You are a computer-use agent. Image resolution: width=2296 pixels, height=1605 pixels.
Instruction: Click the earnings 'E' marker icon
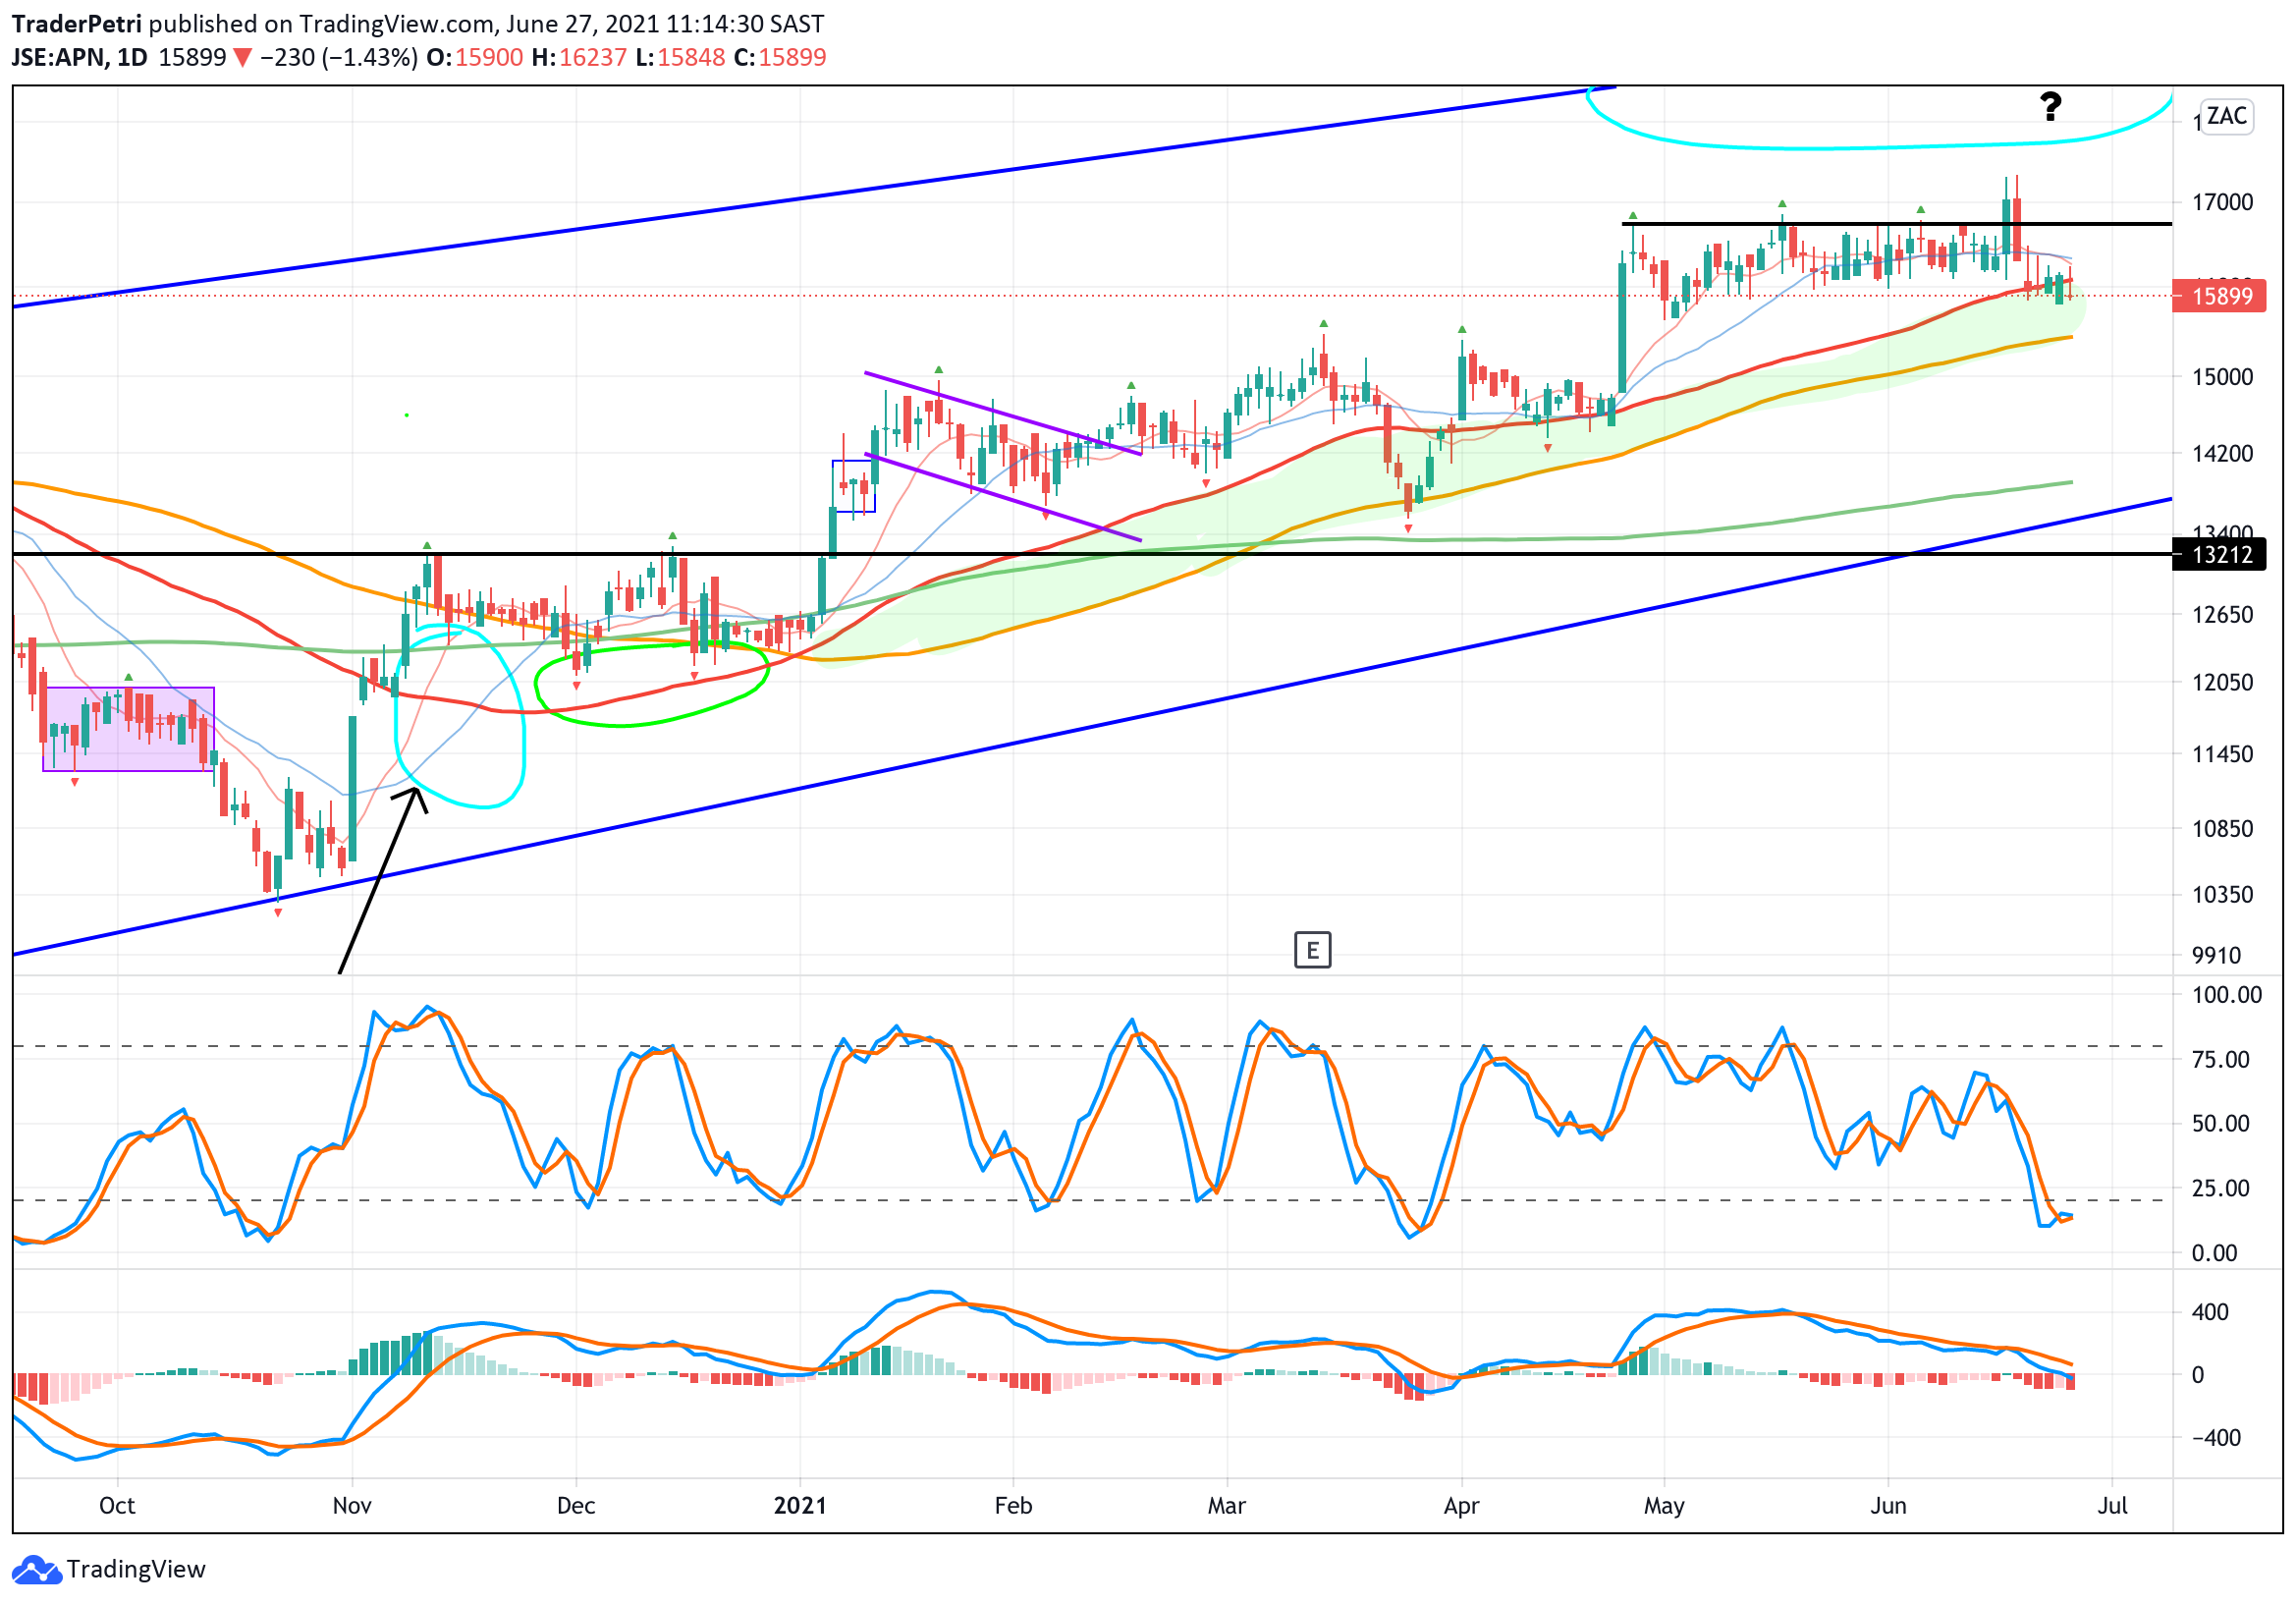pyautogui.click(x=1312, y=950)
